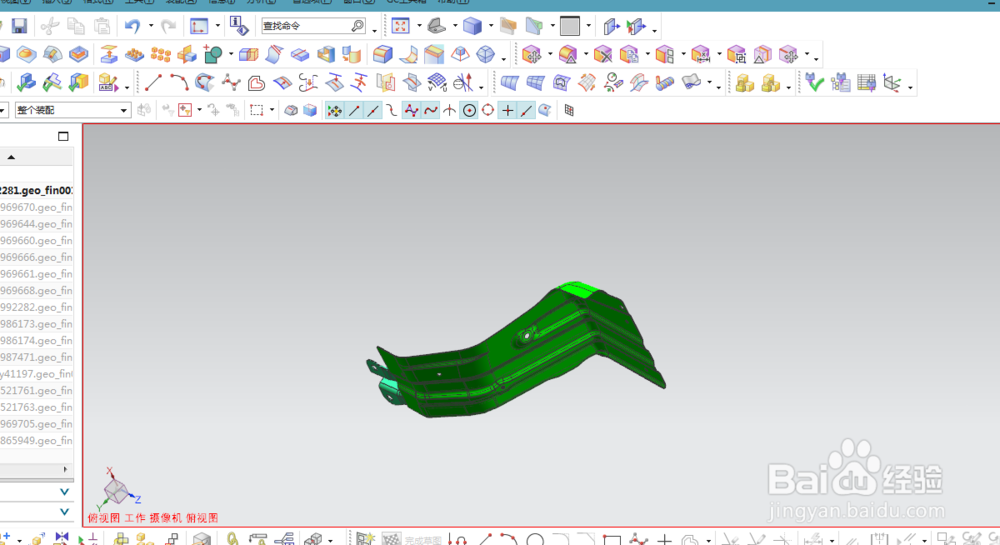Select 521761.geo_fin row in navigator
This screenshot has width=1000, height=545.
click(36, 390)
